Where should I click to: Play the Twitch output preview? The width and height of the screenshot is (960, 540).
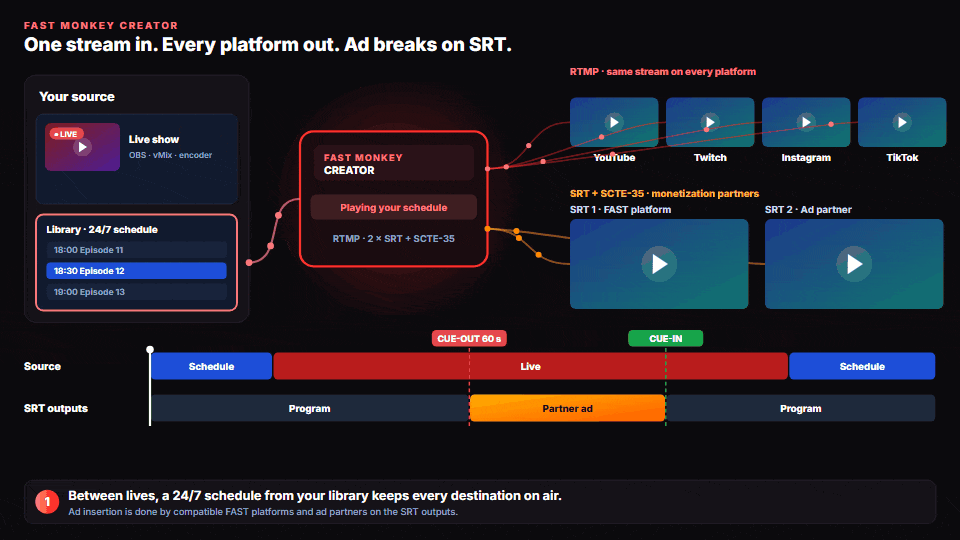point(710,122)
